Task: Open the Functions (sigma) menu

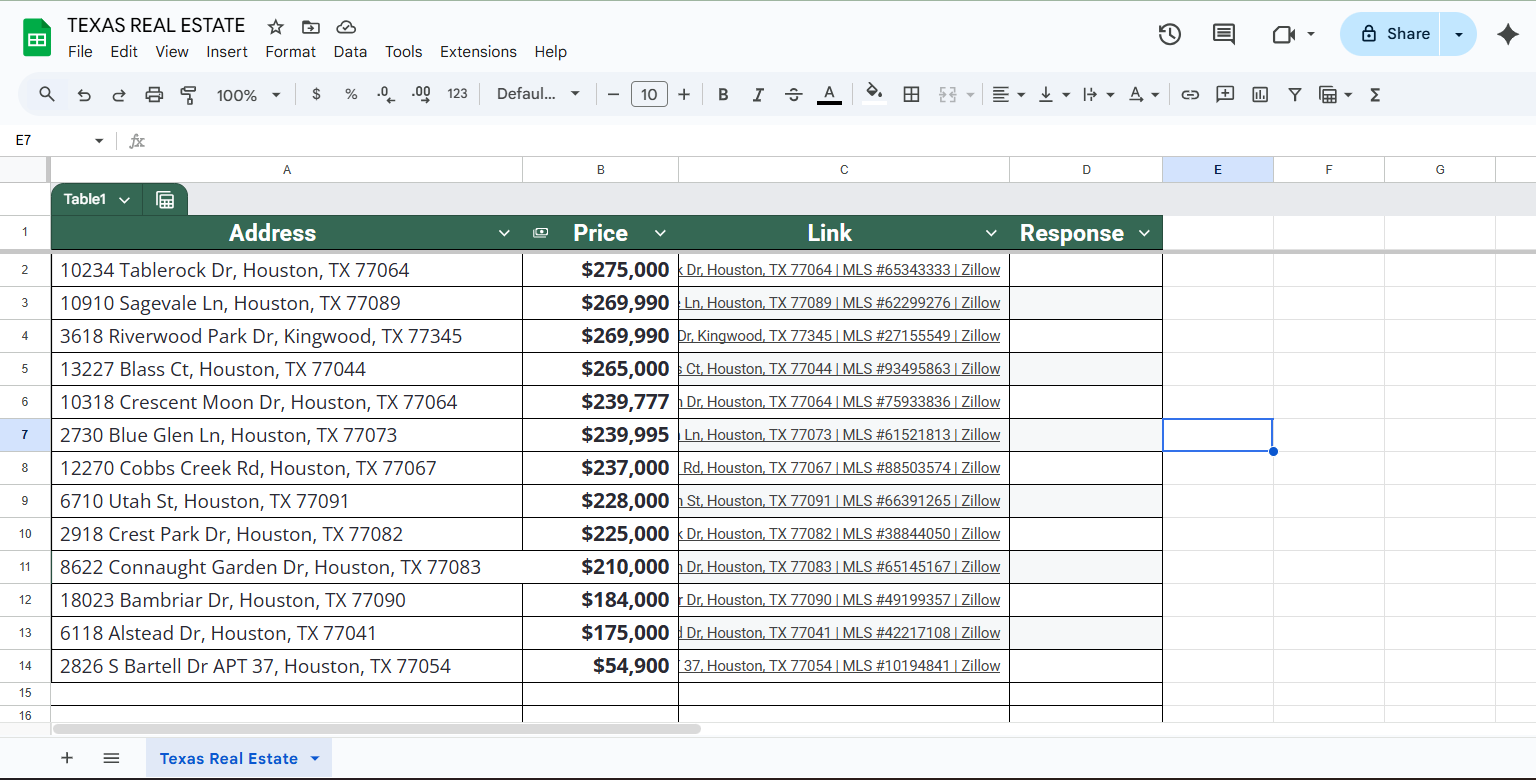Action: tap(1375, 94)
